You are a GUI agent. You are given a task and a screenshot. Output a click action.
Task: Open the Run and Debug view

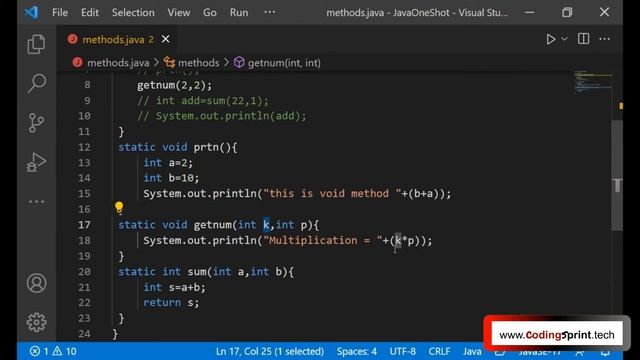[36, 162]
